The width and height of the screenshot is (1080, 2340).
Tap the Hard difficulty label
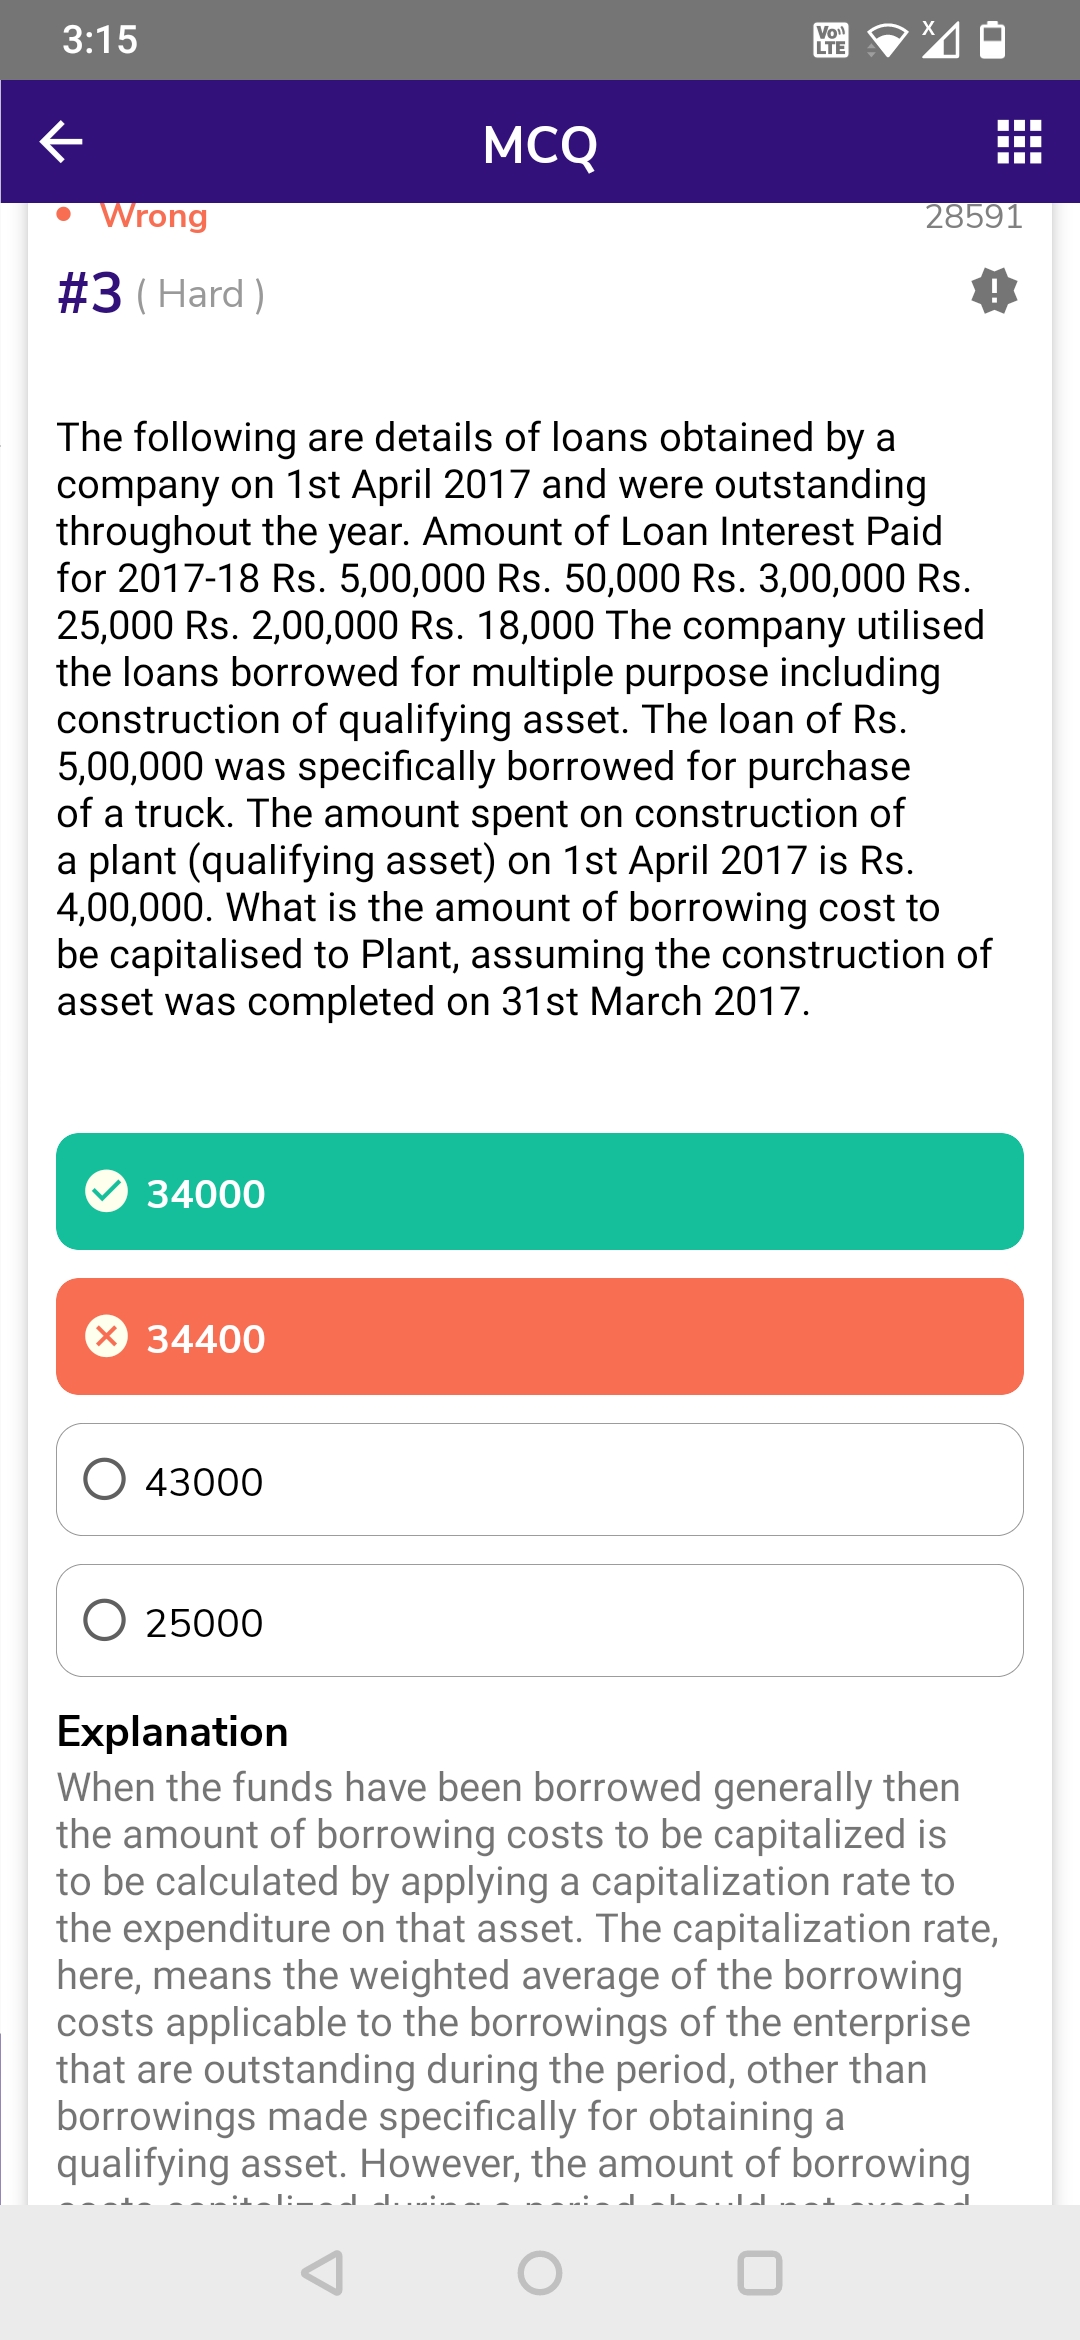[x=201, y=294]
